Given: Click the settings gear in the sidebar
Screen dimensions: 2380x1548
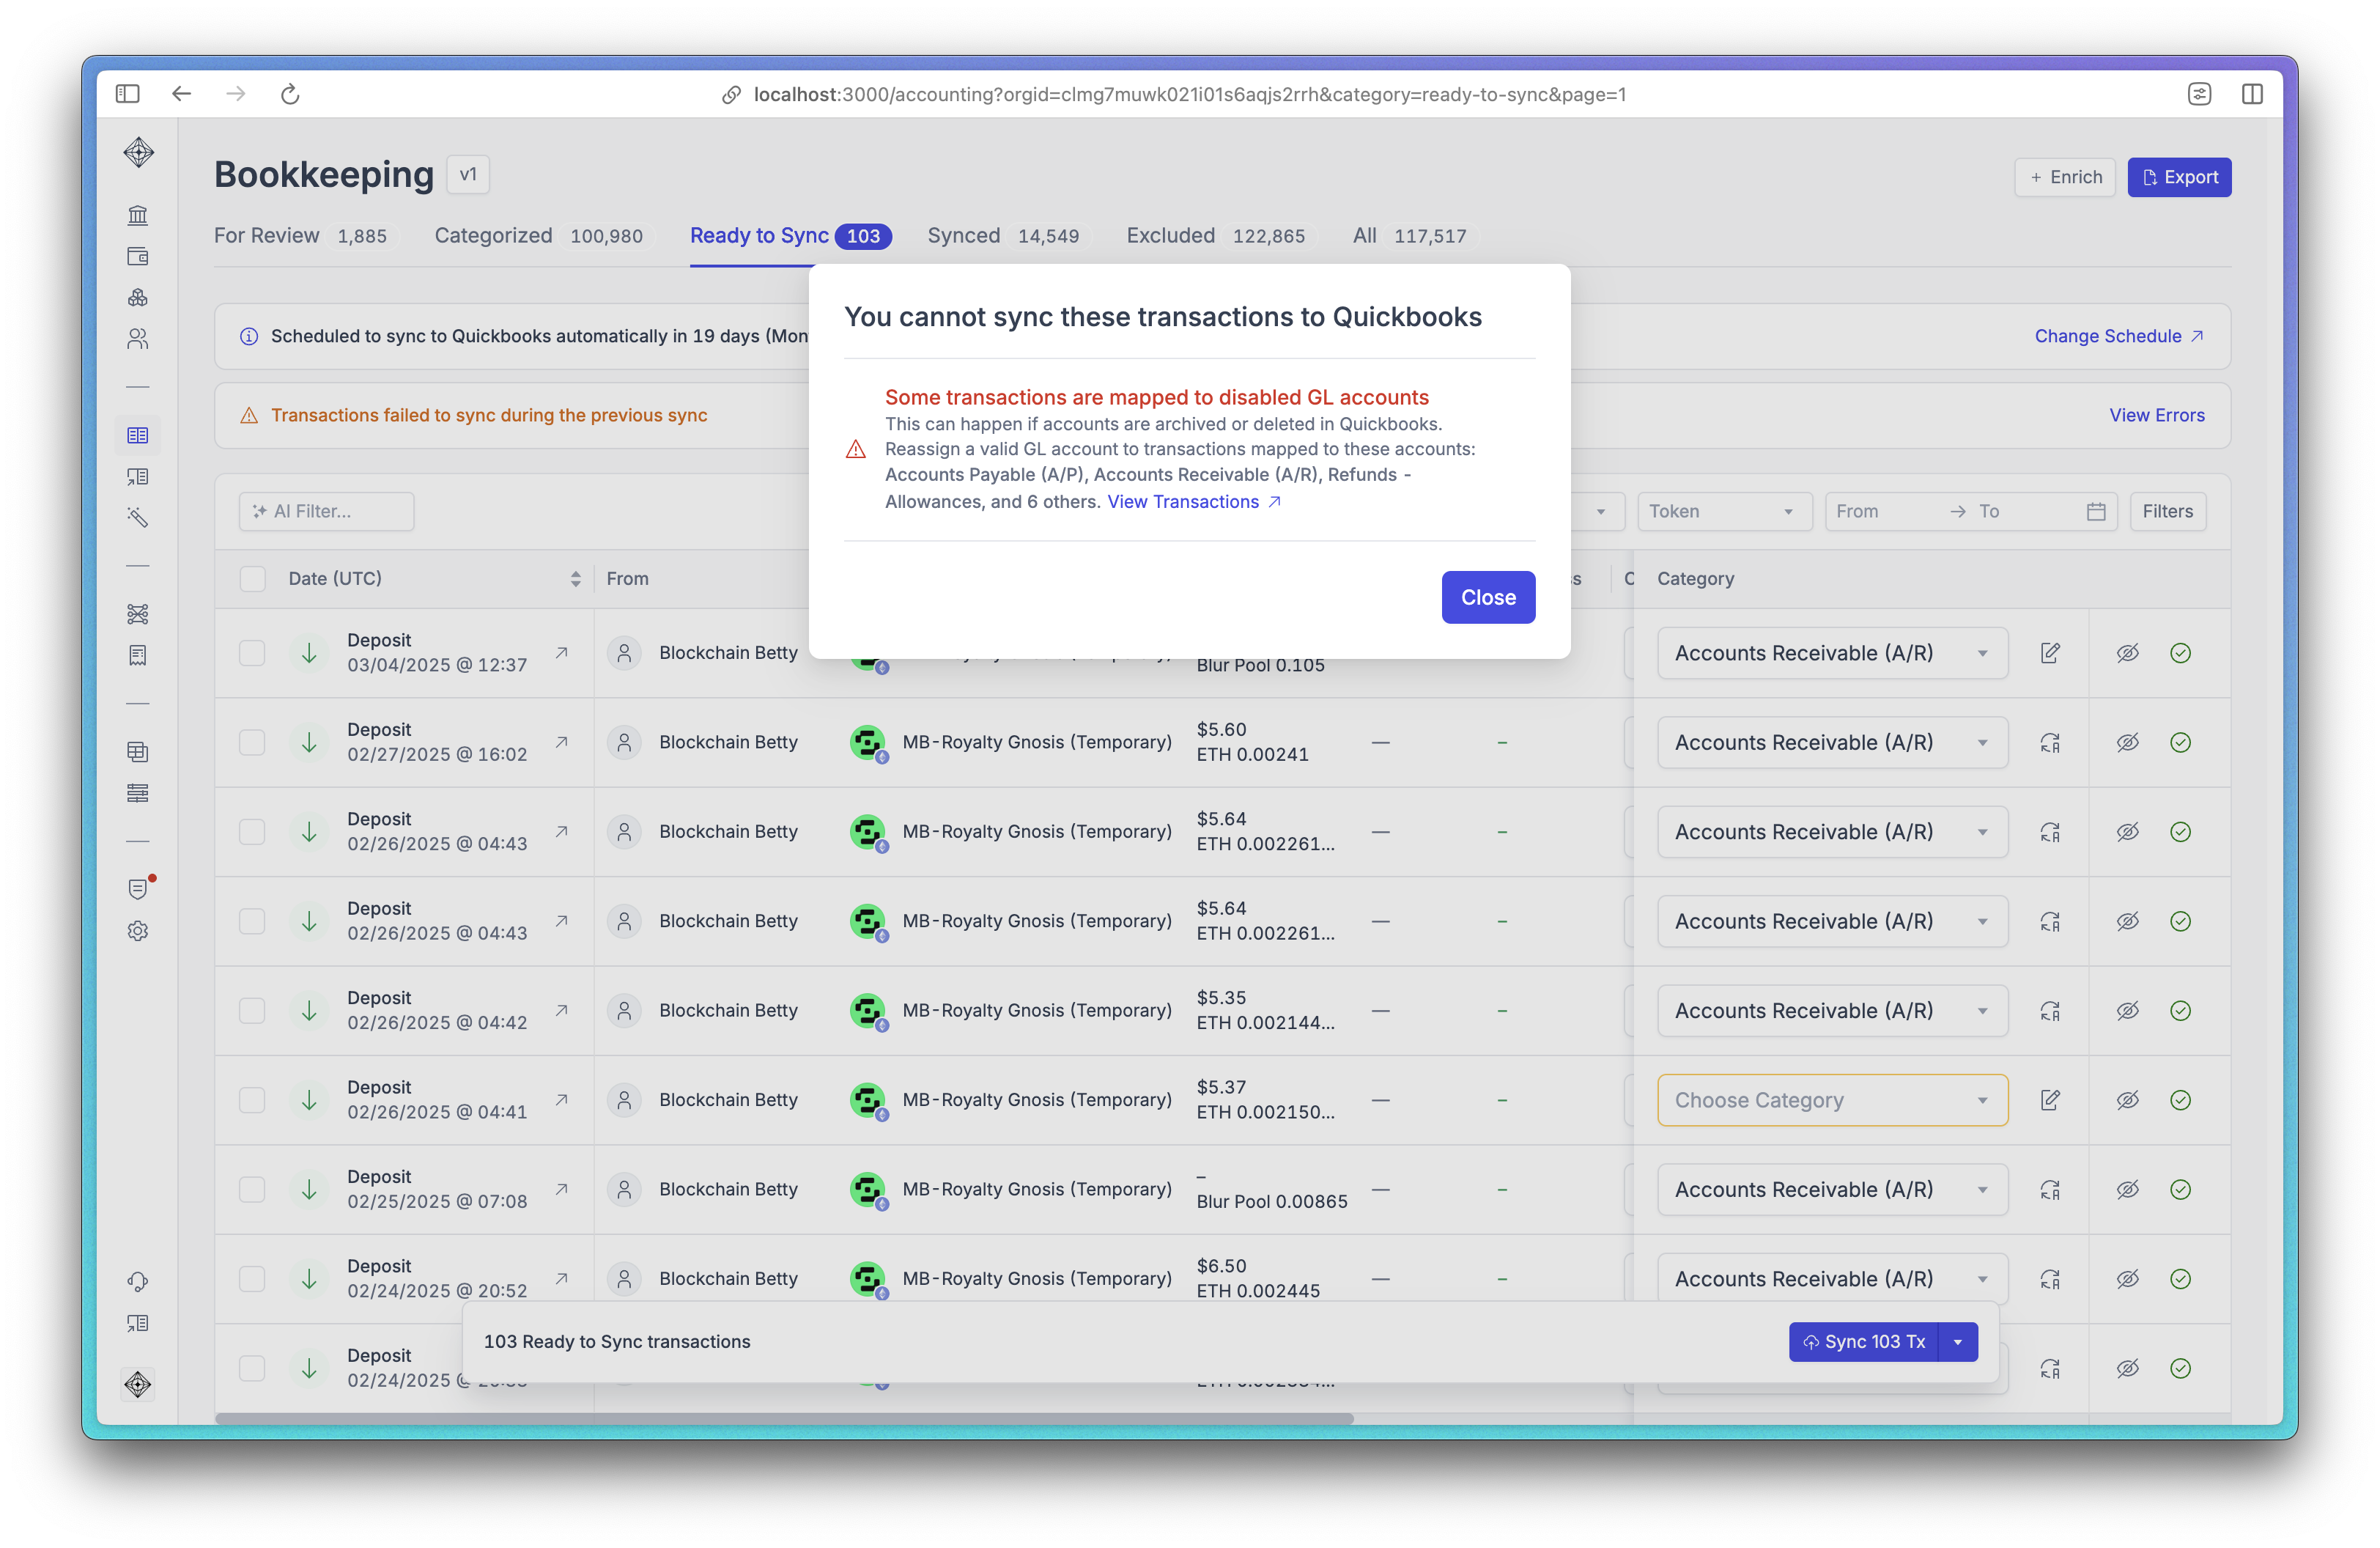Looking at the screenshot, I should tap(138, 931).
